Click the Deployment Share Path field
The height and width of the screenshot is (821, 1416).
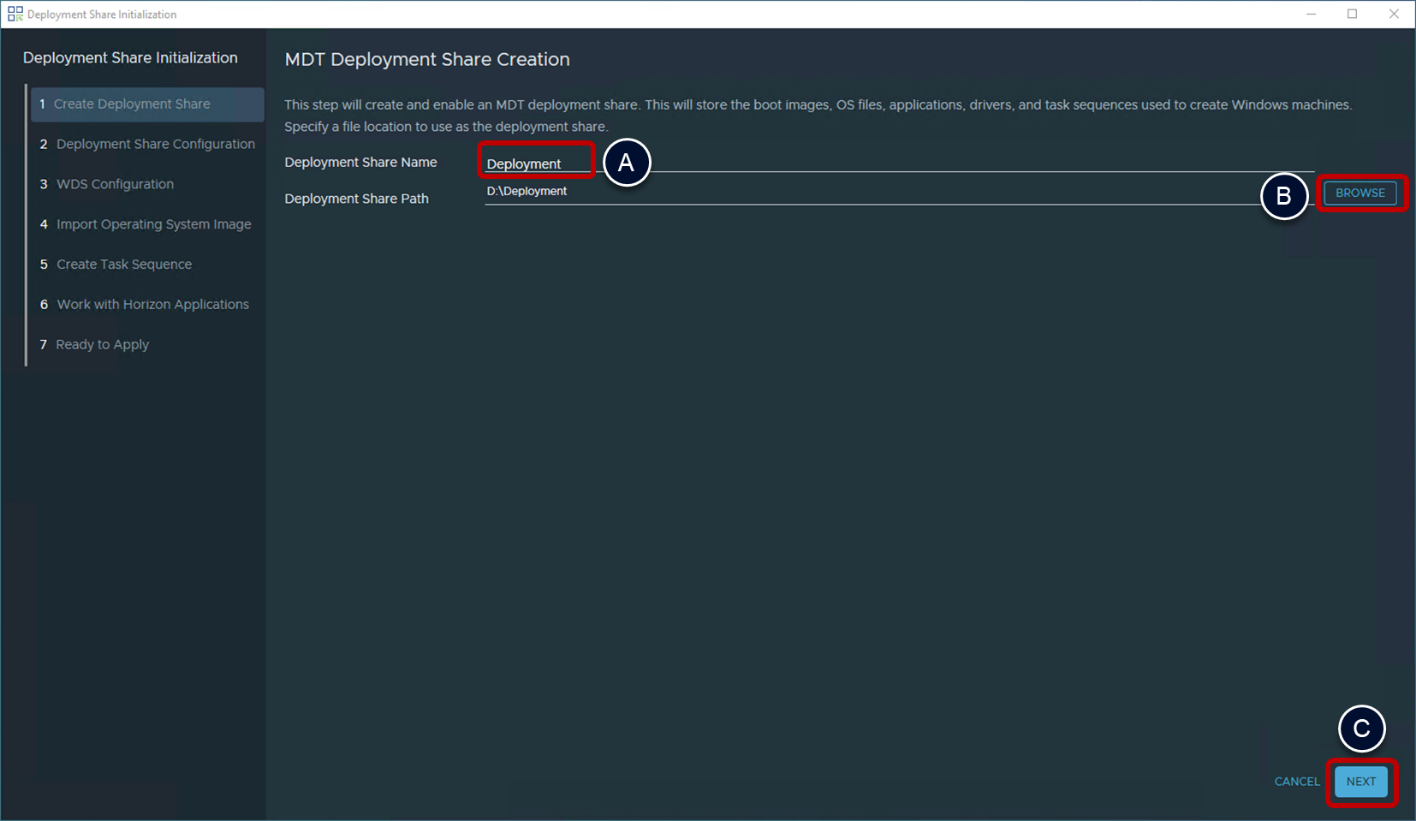tap(870, 191)
